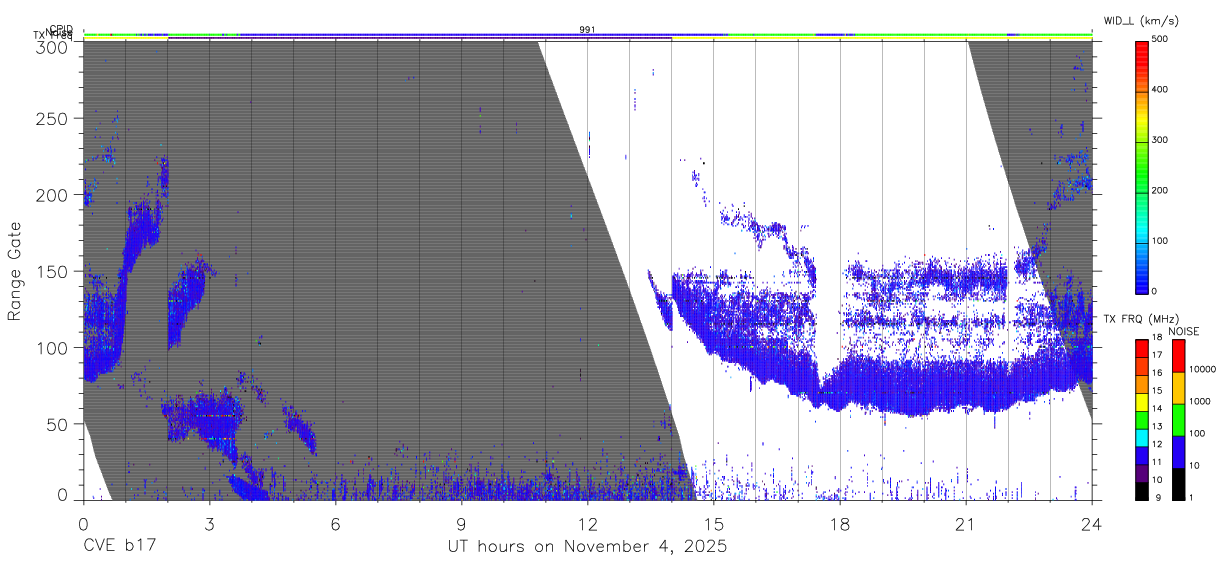Click the yellow 14–15 MHz TX FRQ swatch
1228x567 pixels.
pos(1142,400)
